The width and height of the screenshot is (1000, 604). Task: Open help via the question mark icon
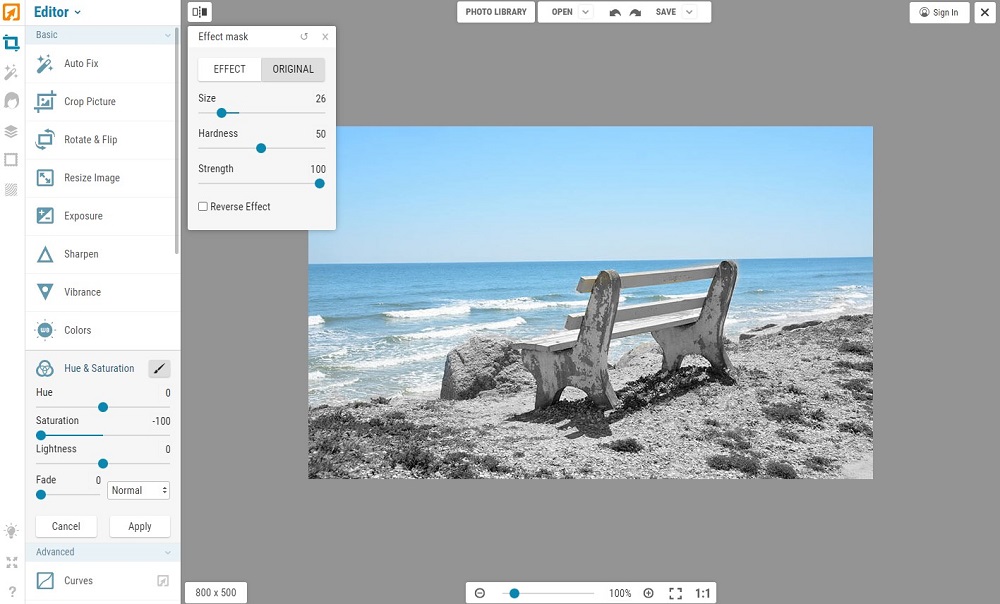[x=11, y=591]
